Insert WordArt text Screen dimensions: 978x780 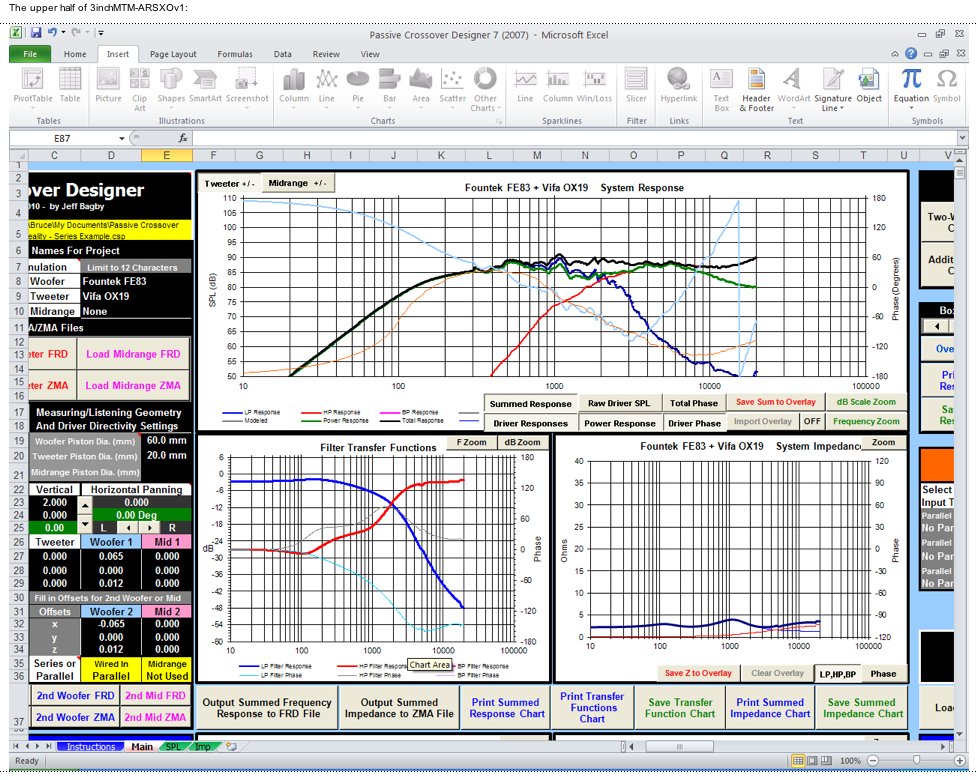click(793, 85)
